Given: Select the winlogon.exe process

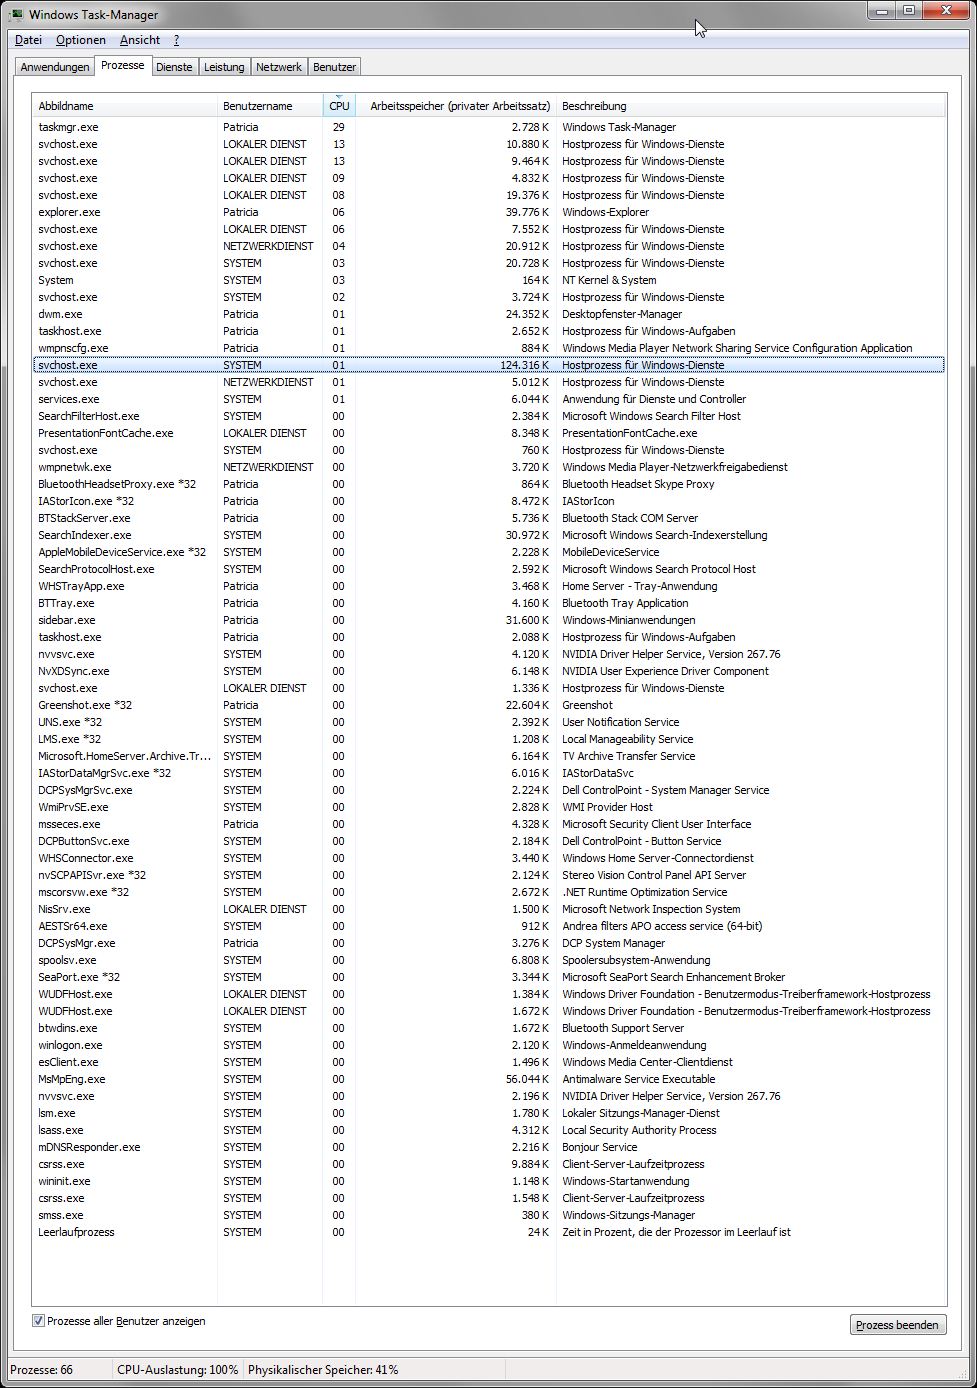Looking at the screenshot, I should point(489,1045).
